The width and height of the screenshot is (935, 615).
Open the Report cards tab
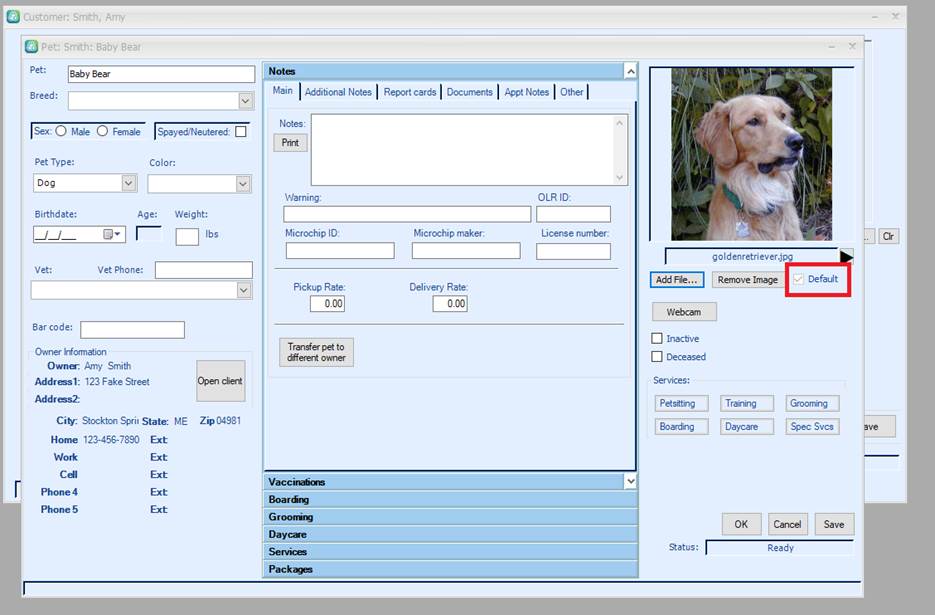click(x=410, y=92)
